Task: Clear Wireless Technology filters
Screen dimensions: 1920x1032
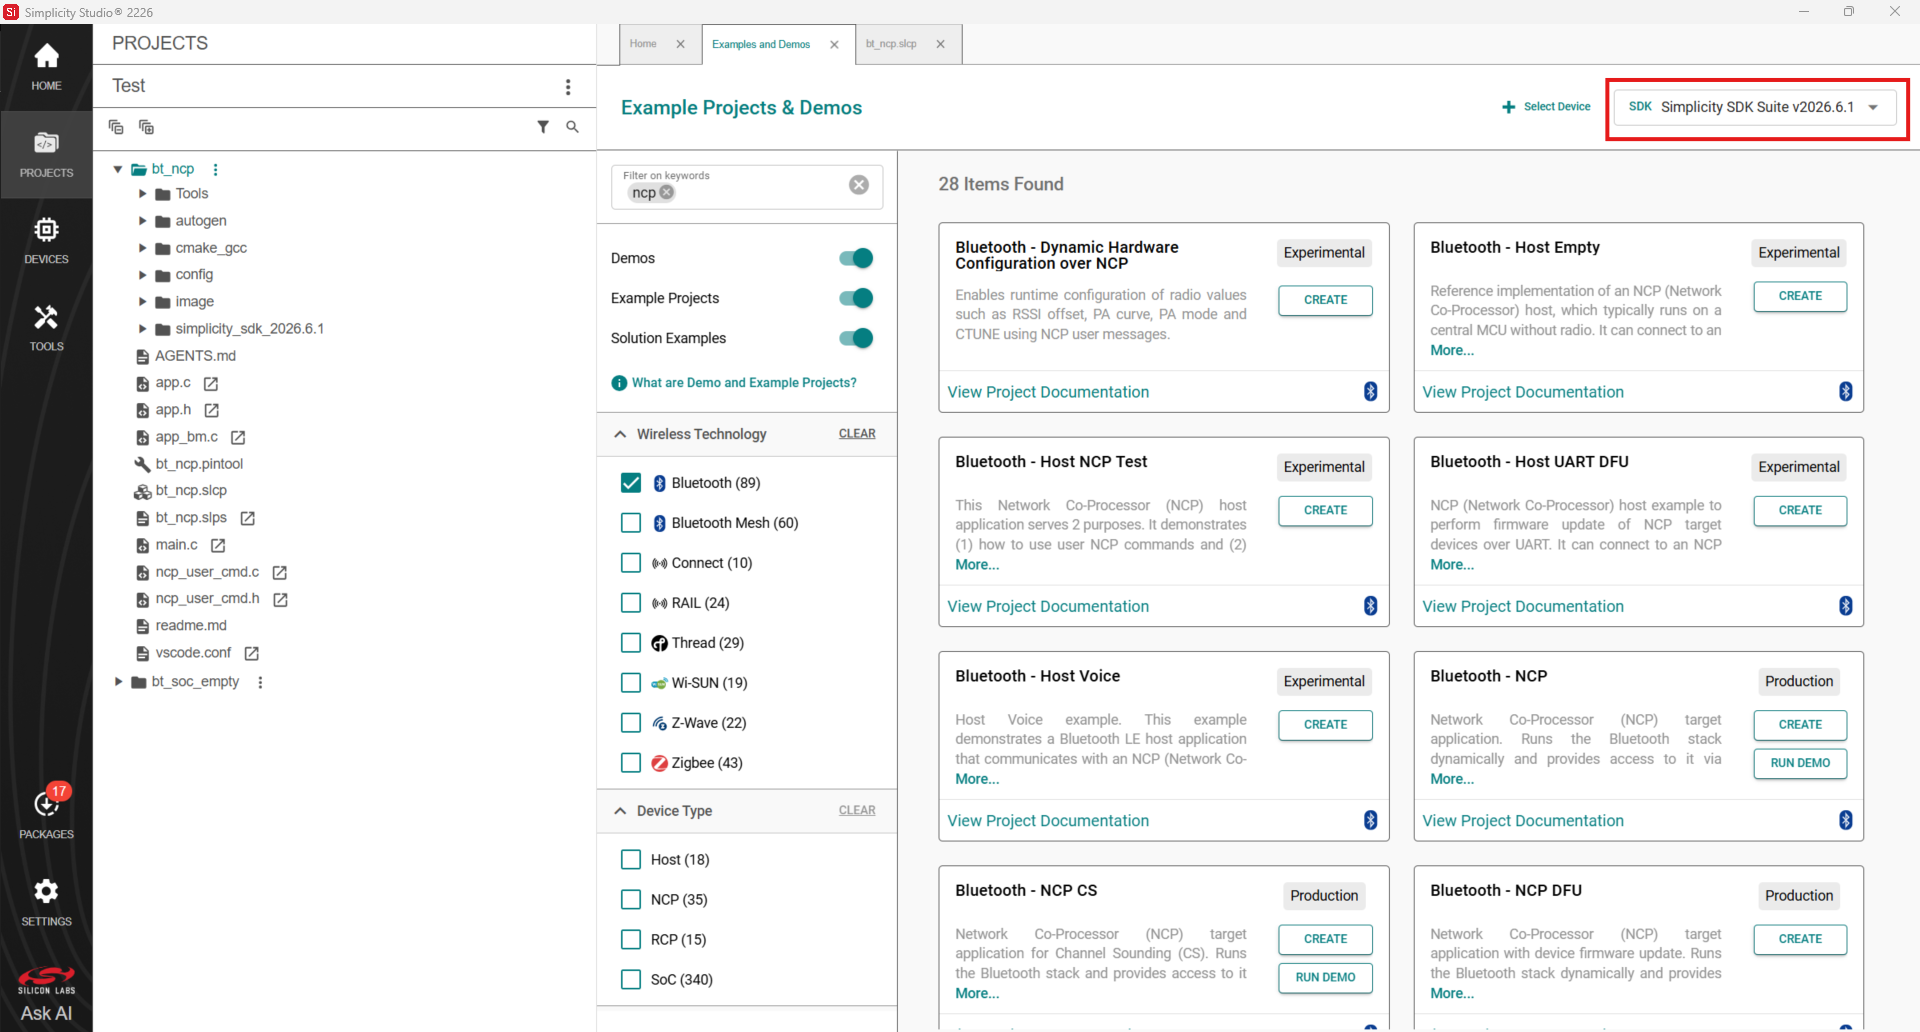Action: pyautogui.click(x=857, y=434)
